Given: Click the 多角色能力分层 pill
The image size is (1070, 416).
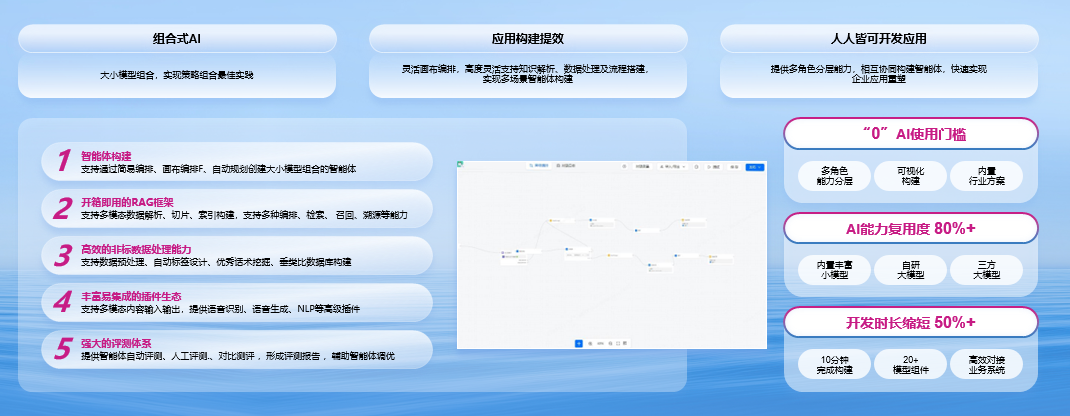Looking at the screenshot, I should (832, 176).
